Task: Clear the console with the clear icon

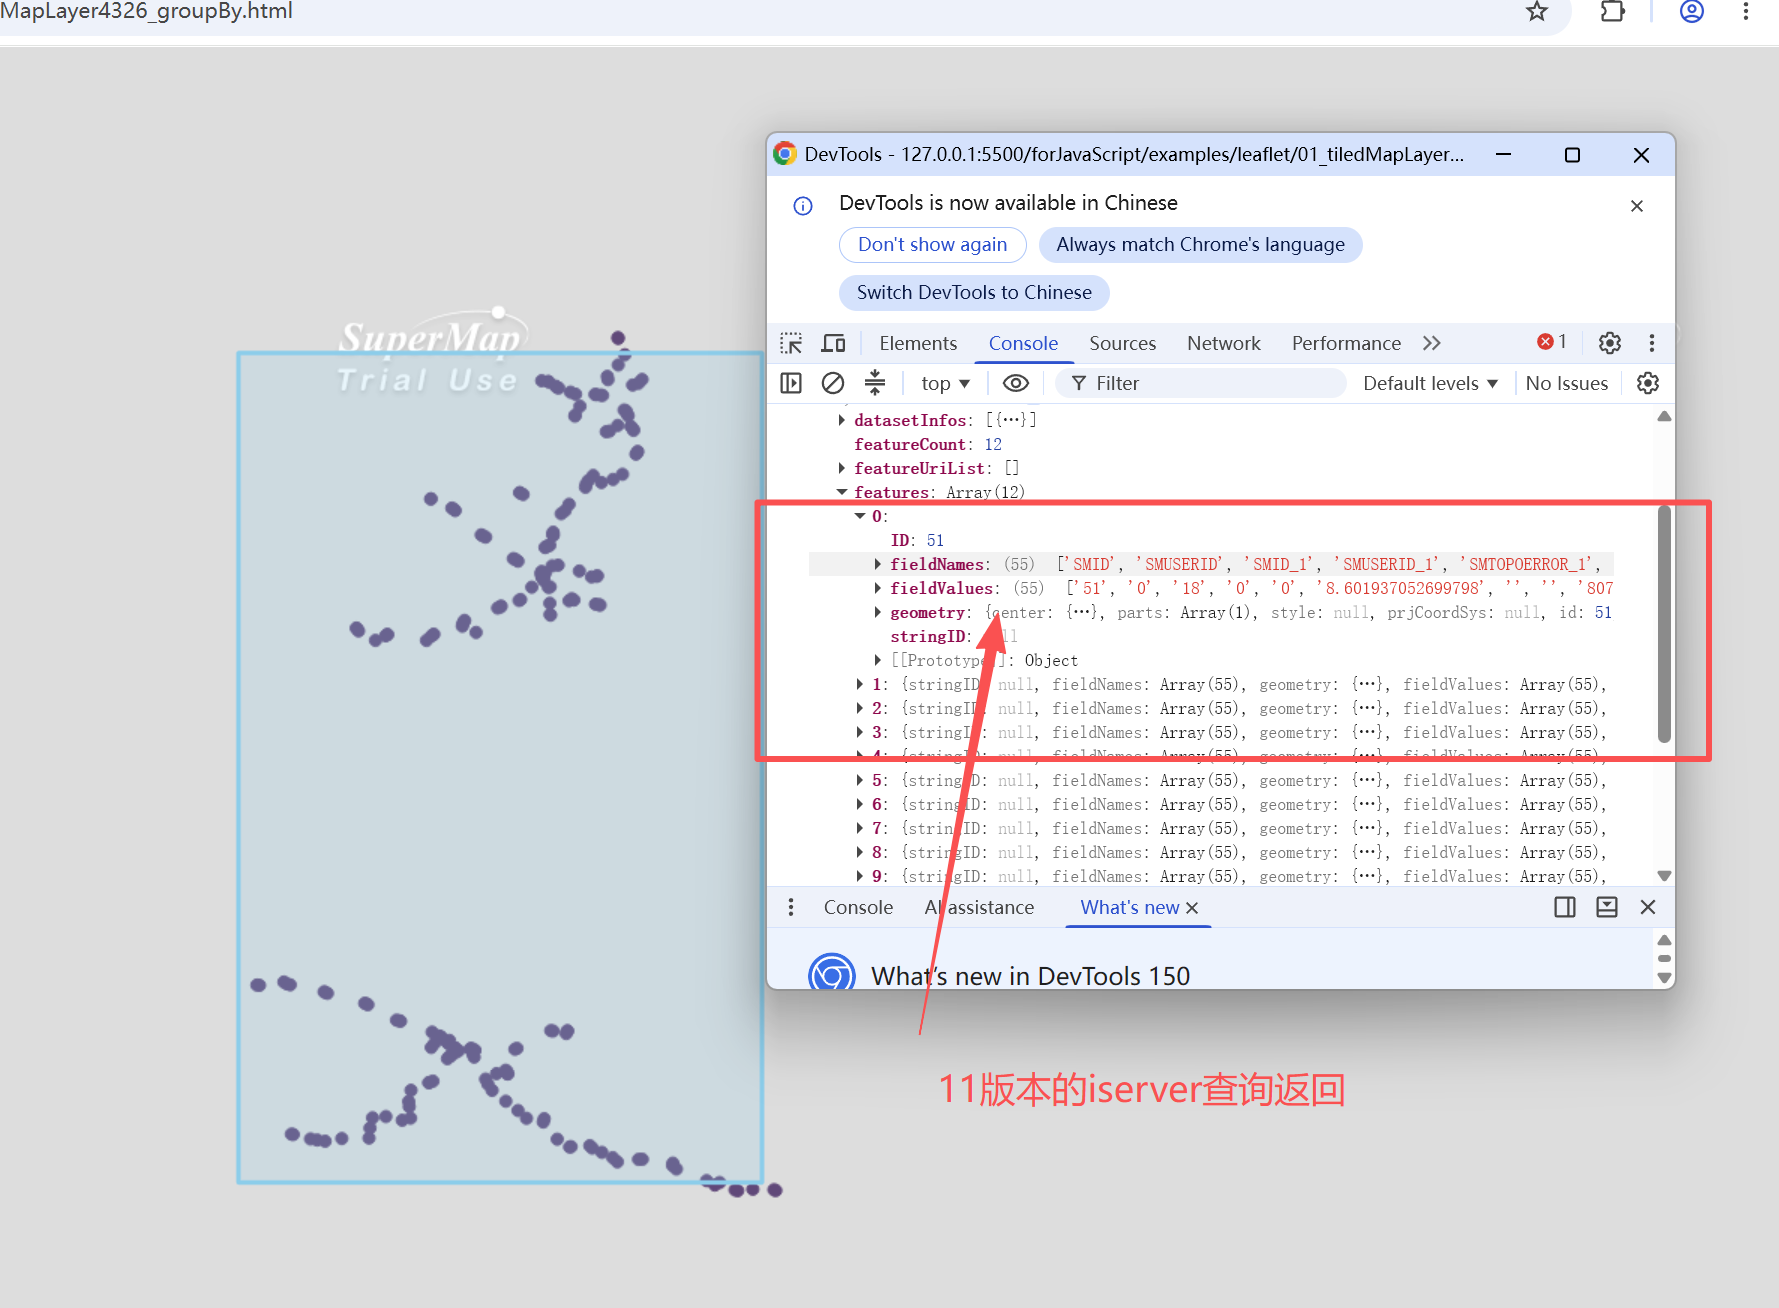Action: click(x=833, y=383)
